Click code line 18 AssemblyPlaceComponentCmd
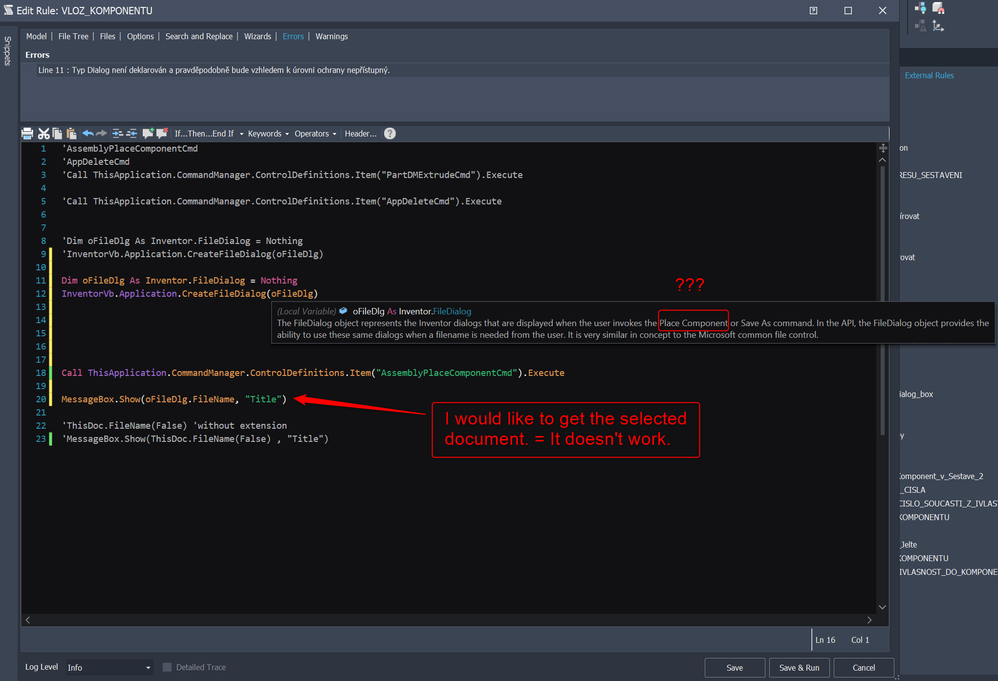Viewport: 998px width, 681px height. click(313, 373)
